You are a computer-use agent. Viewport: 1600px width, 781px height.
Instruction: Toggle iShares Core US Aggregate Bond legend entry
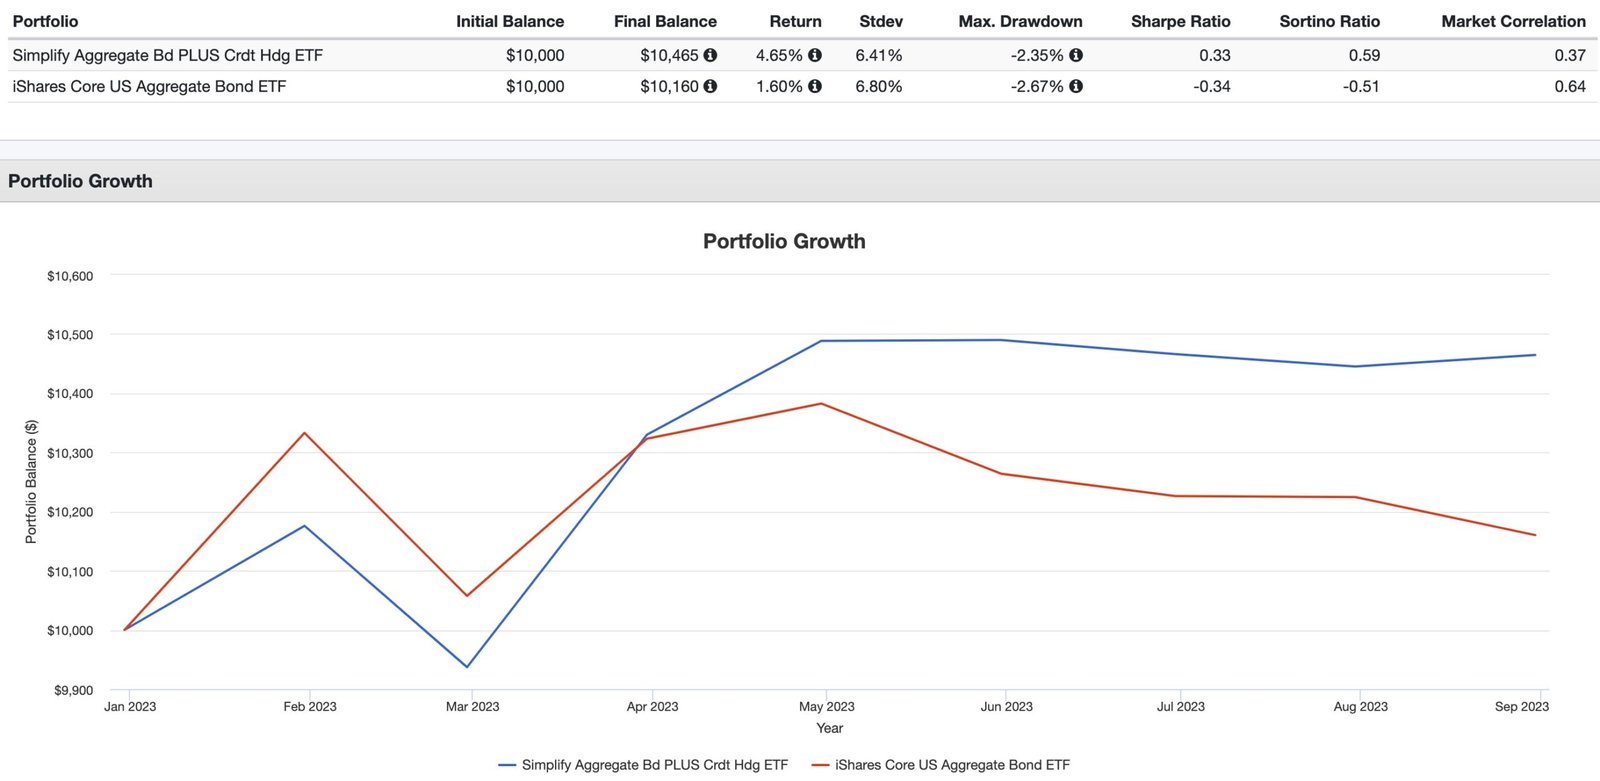(940, 765)
